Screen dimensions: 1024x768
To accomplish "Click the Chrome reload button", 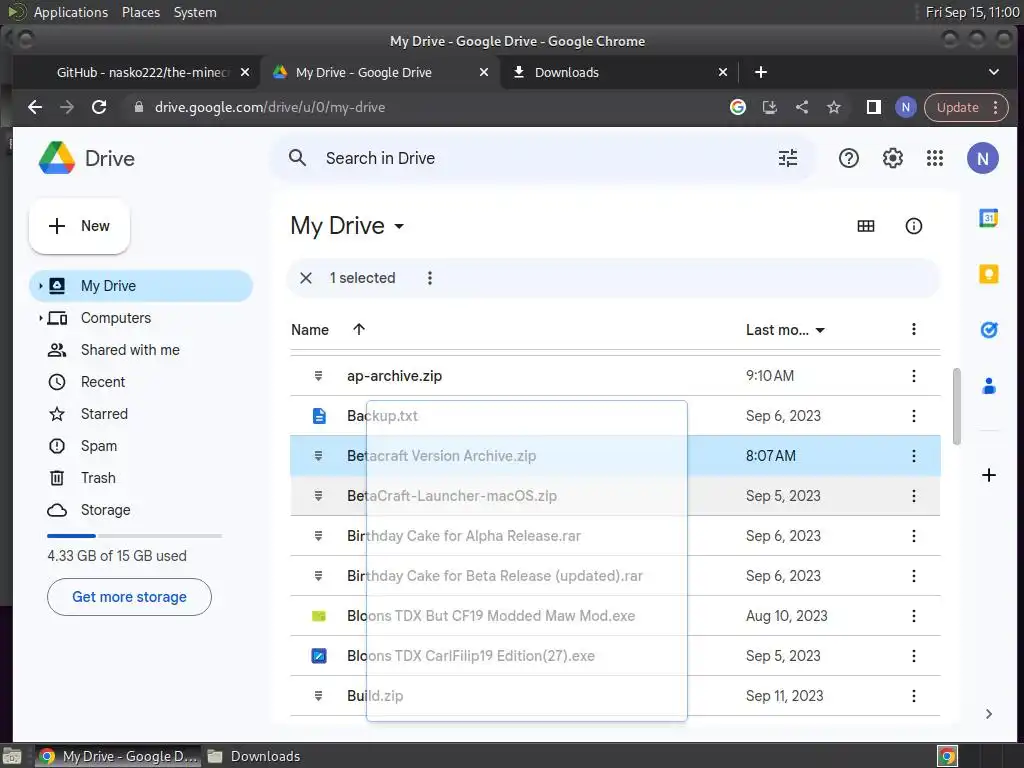I will point(99,107).
